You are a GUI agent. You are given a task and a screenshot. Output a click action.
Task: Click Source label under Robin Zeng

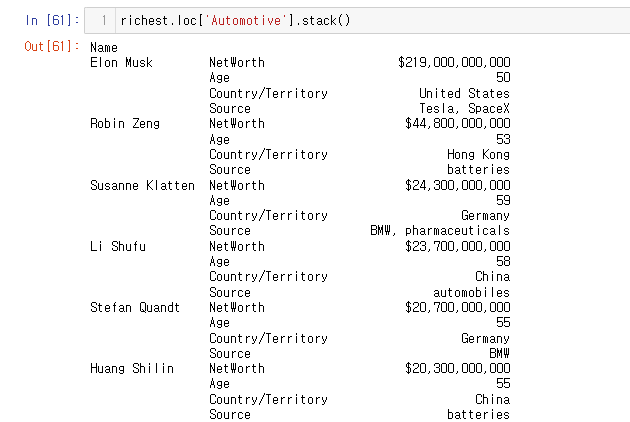[x=230, y=170]
